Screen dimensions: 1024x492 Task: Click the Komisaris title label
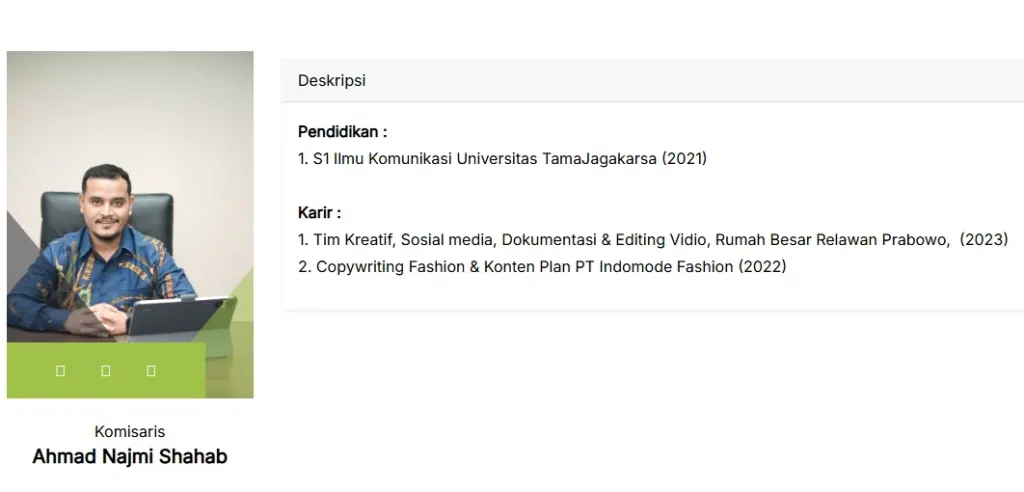[130, 431]
